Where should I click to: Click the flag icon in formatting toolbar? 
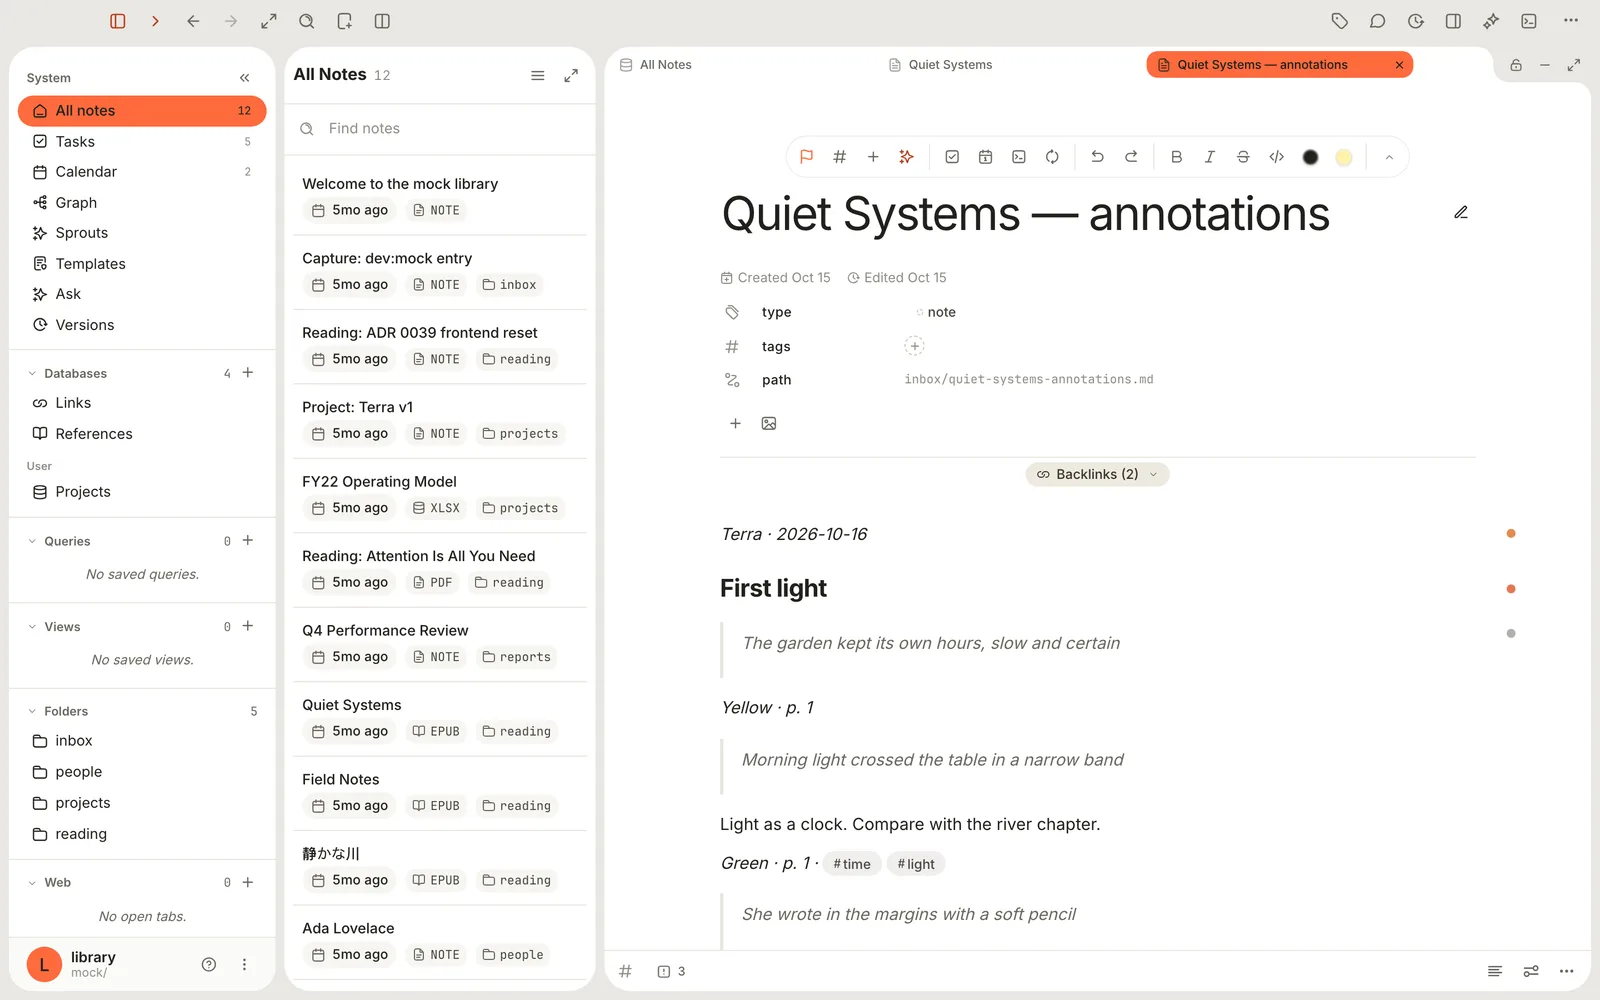[x=806, y=157]
